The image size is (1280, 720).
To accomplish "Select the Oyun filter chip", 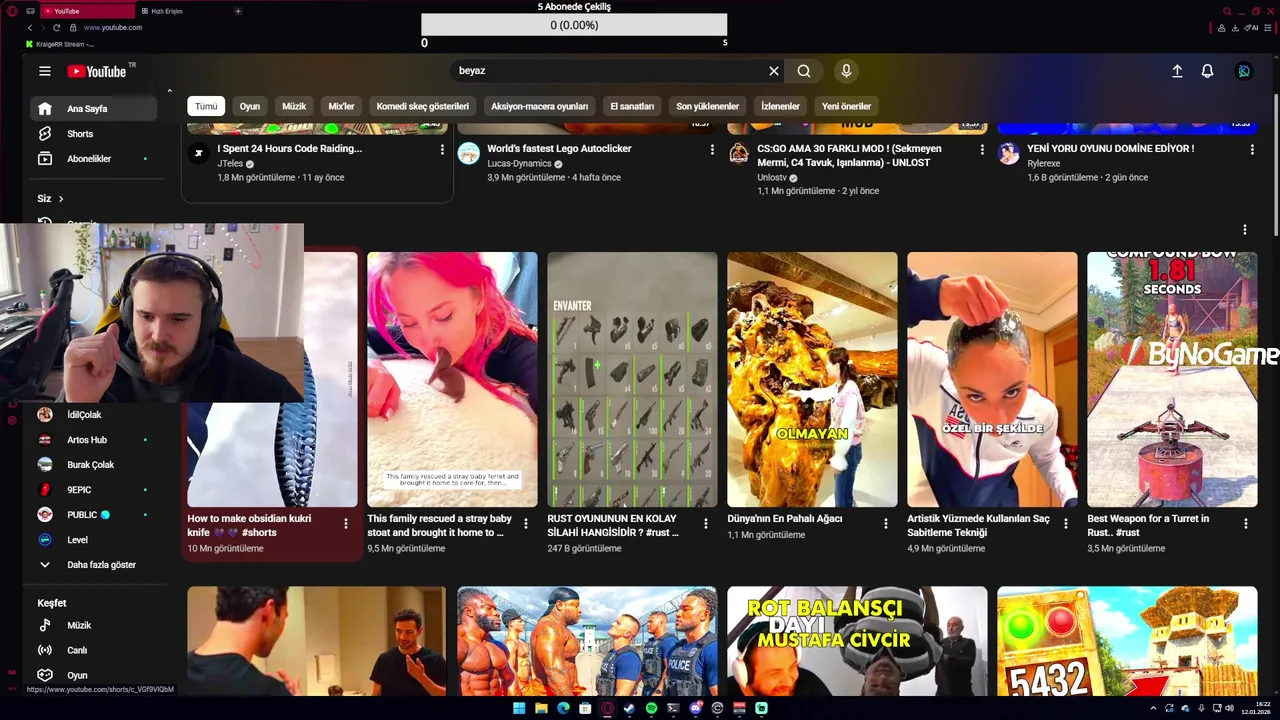I will pyautogui.click(x=250, y=106).
